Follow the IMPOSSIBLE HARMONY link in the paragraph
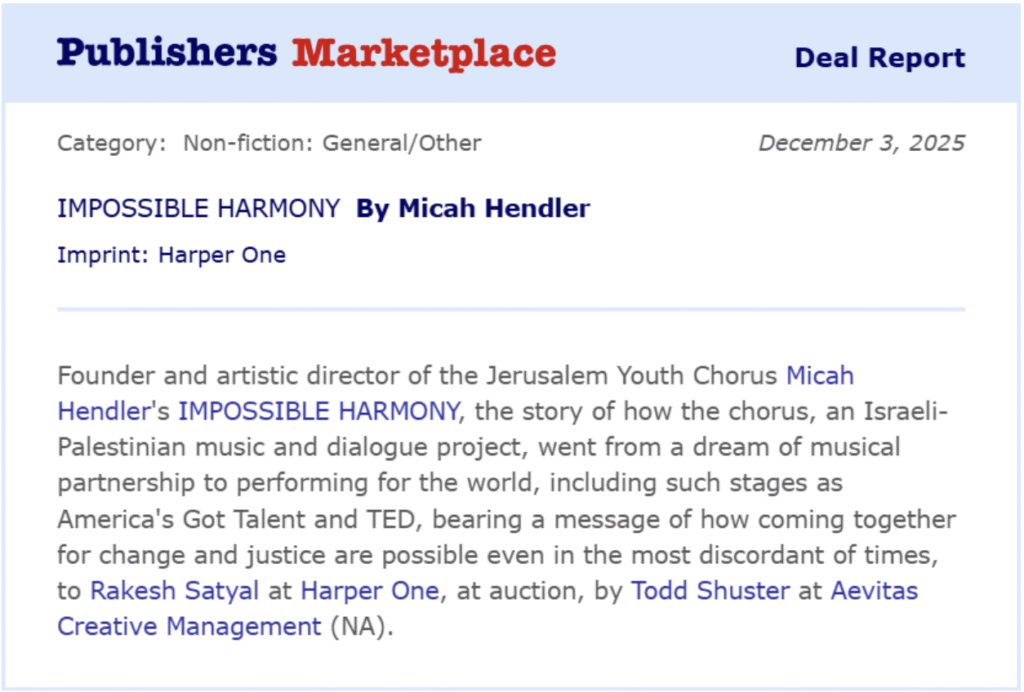This screenshot has height=692, width=1024. [319, 410]
